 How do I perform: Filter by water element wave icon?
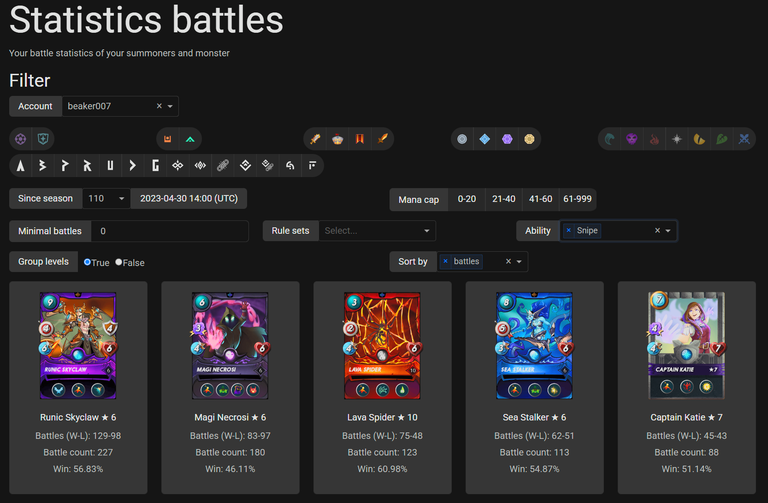tap(609, 139)
